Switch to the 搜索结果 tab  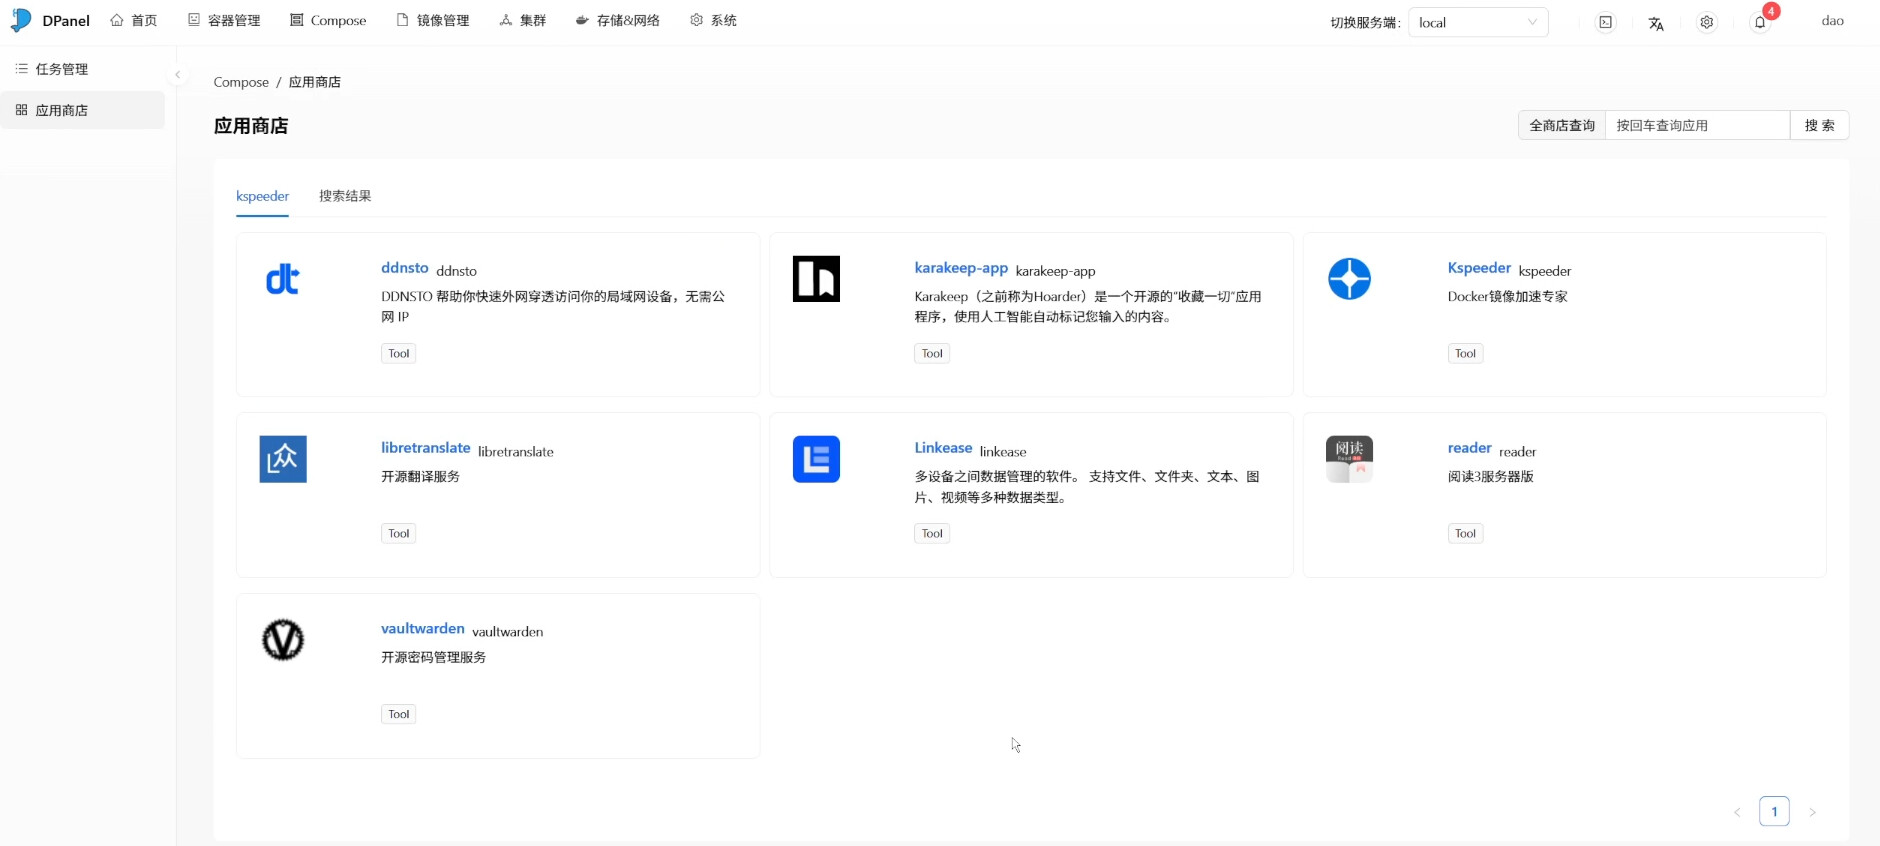pyautogui.click(x=345, y=196)
